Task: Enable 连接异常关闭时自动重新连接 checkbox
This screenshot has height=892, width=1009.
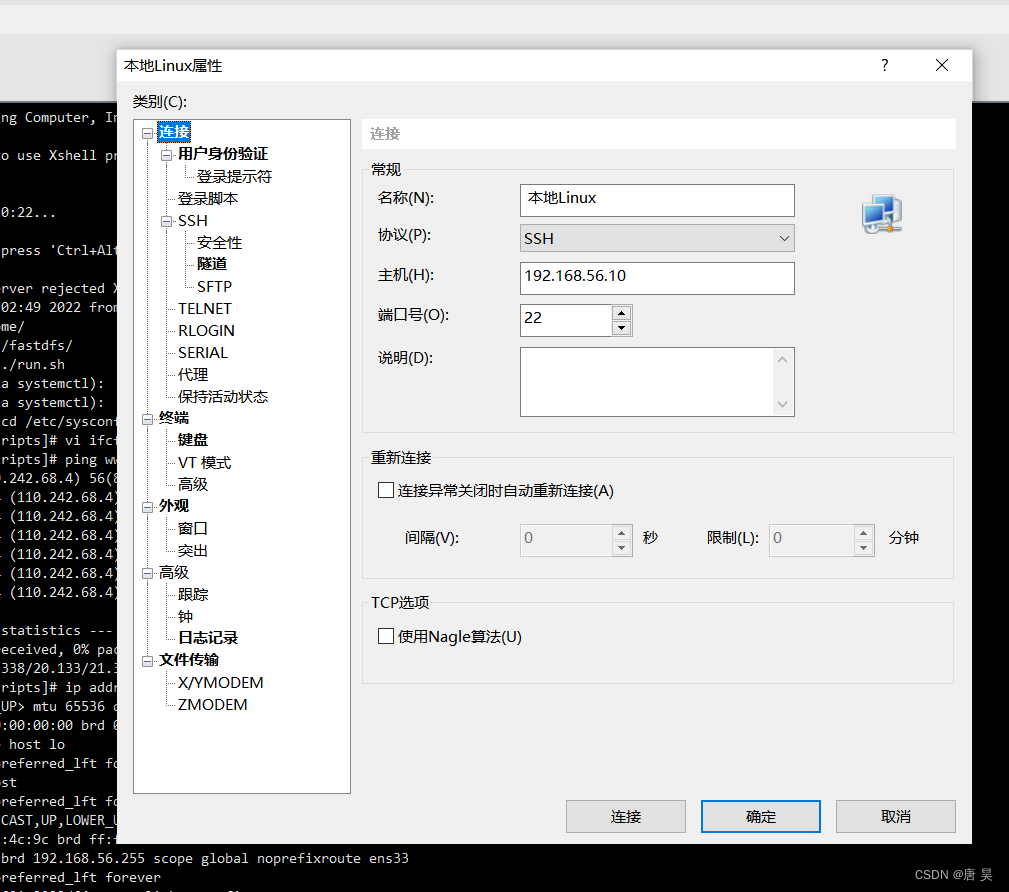Action: (x=386, y=490)
